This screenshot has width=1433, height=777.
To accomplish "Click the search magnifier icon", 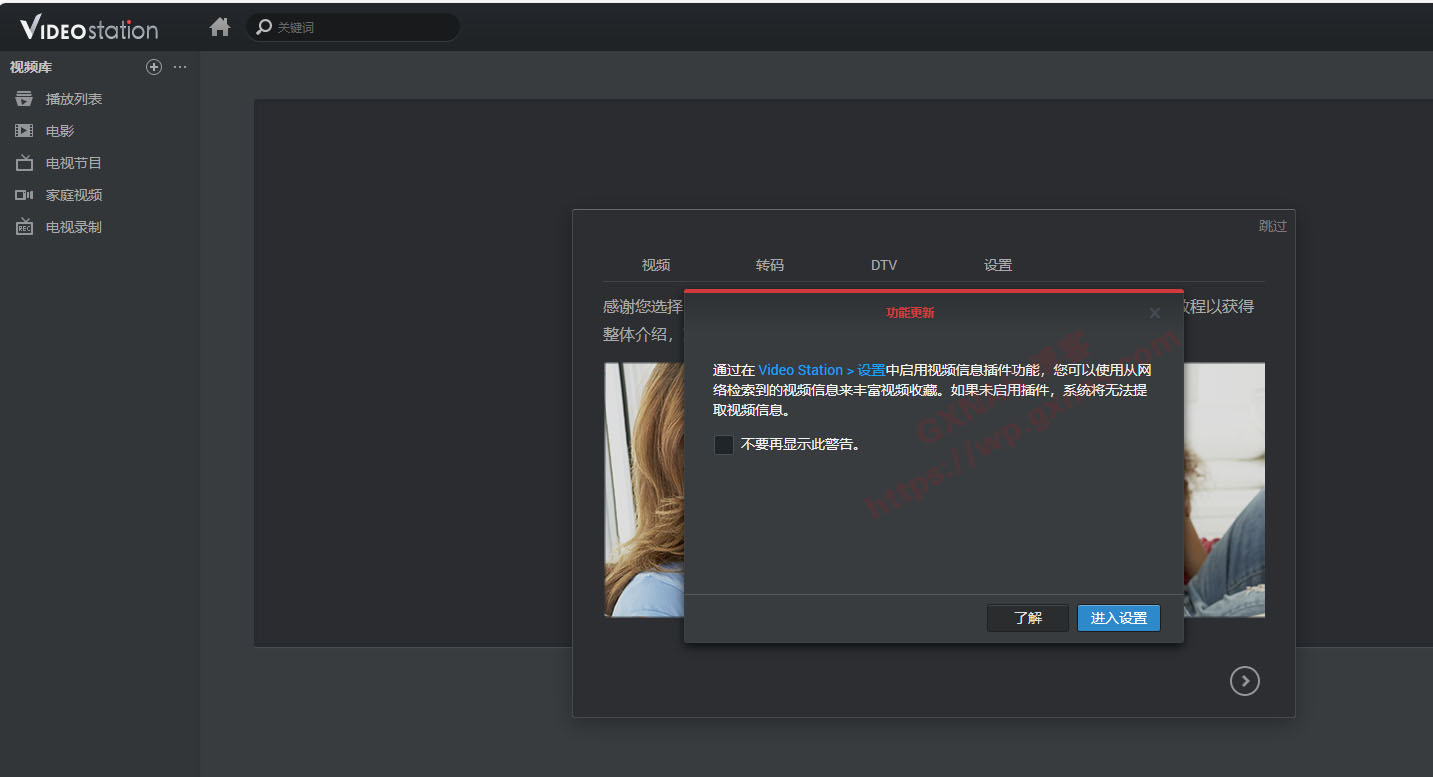I will click(264, 28).
